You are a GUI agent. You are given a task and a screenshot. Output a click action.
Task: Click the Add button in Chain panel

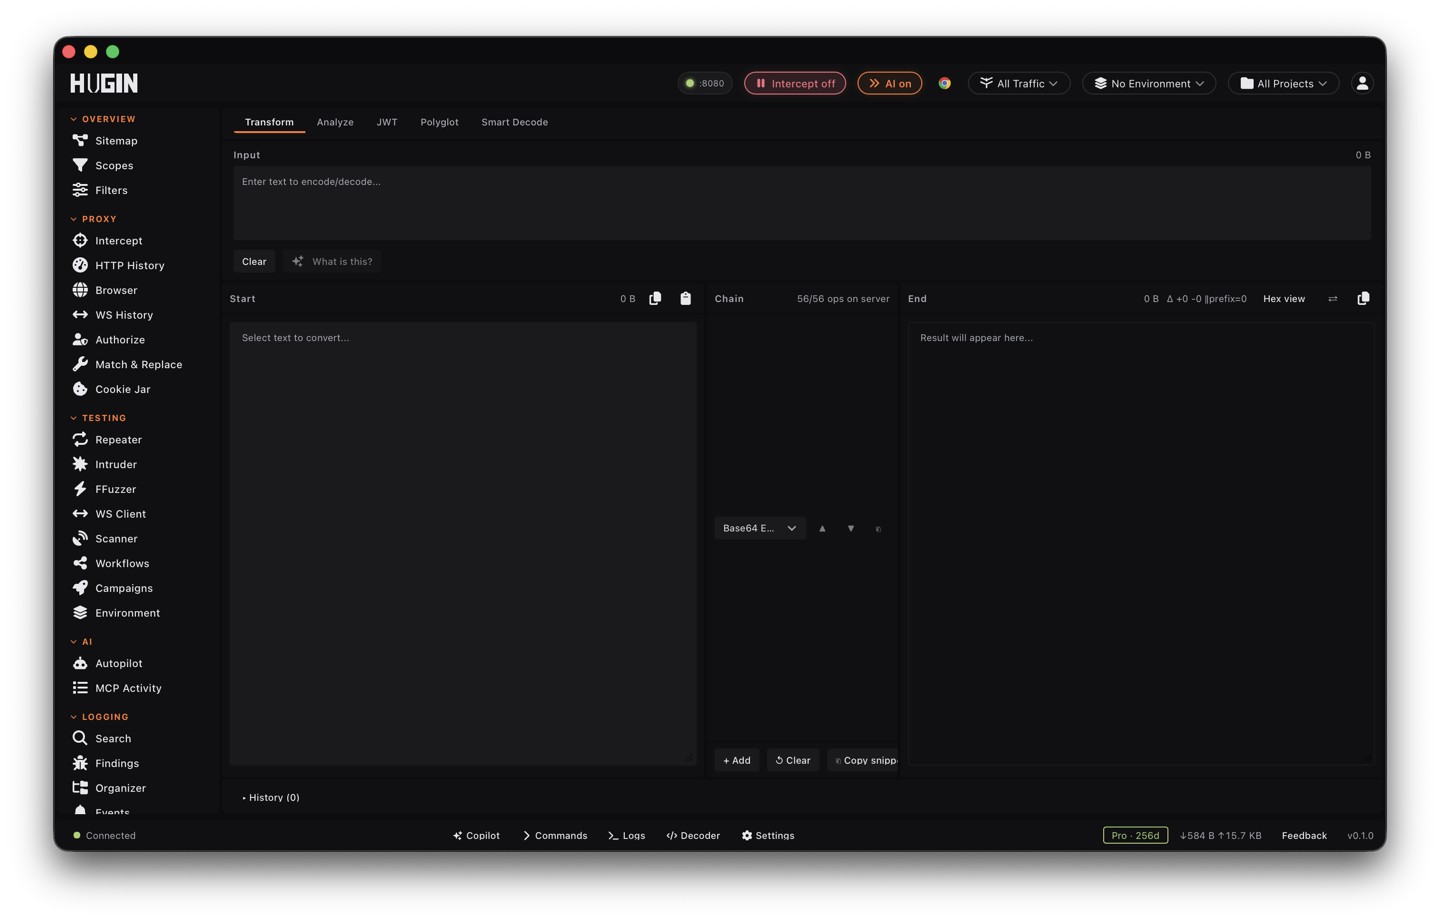[x=737, y=760]
